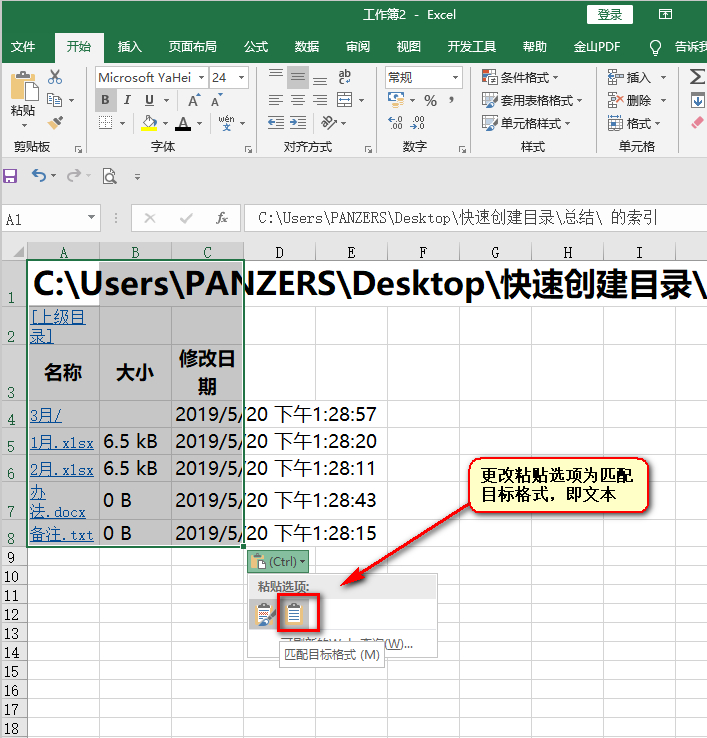Apply comma style number format
The height and width of the screenshot is (738, 707).
pos(451,100)
